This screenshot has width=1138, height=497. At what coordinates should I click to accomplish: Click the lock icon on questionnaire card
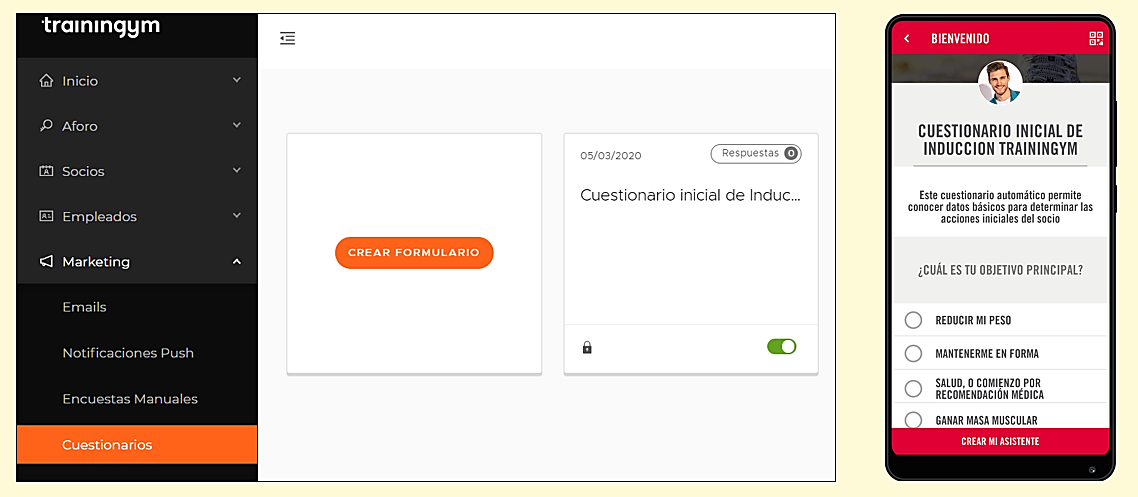pyautogui.click(x=587, y=348)
